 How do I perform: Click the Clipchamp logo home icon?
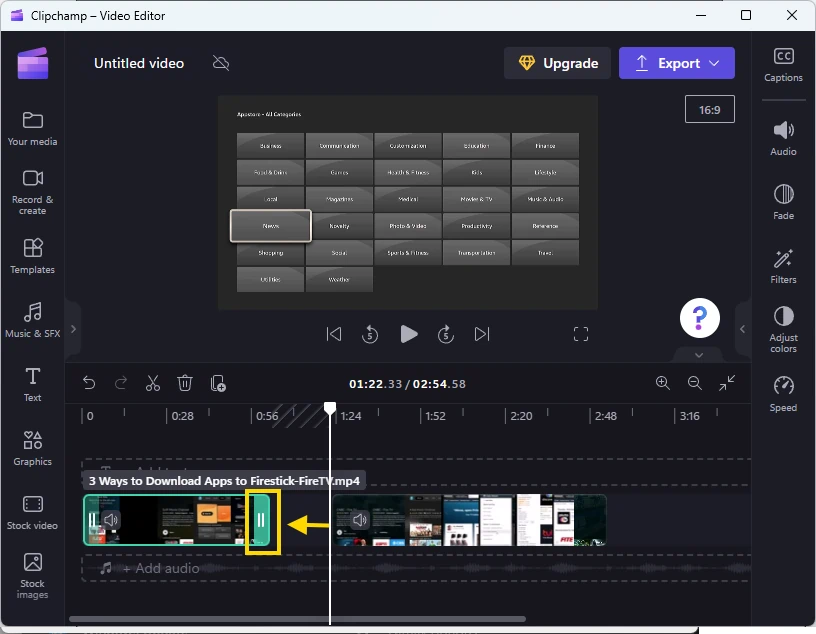(x=33, y=64)
